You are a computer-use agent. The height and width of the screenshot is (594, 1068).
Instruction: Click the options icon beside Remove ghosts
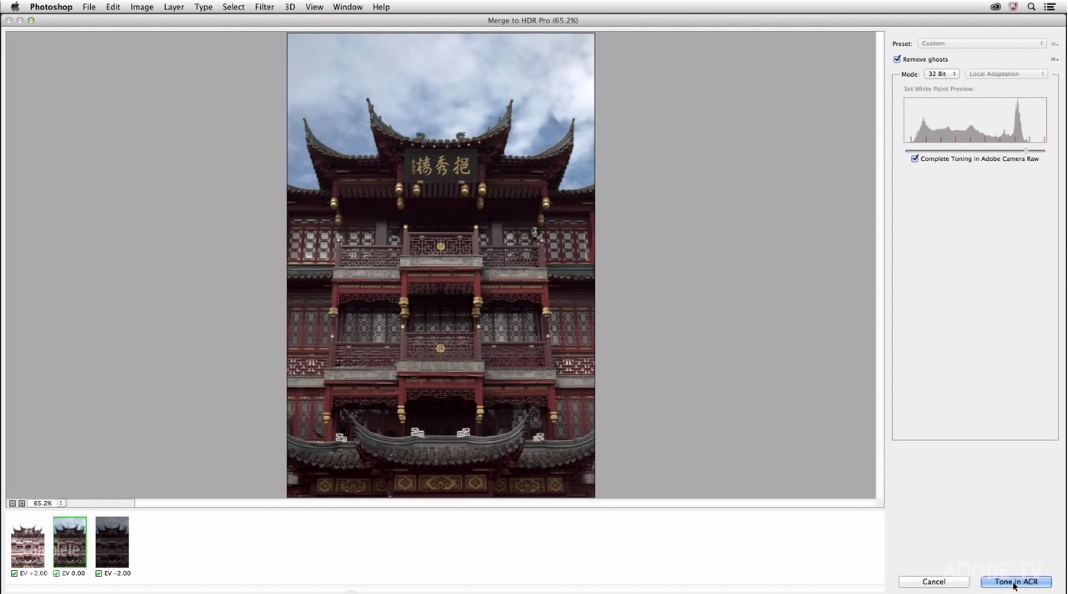click(x=1055, y=59)
